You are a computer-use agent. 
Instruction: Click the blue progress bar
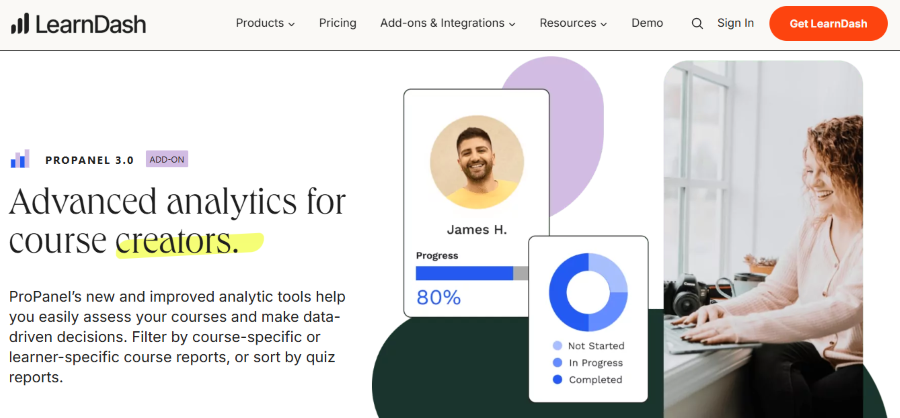[x=464, y=273]
